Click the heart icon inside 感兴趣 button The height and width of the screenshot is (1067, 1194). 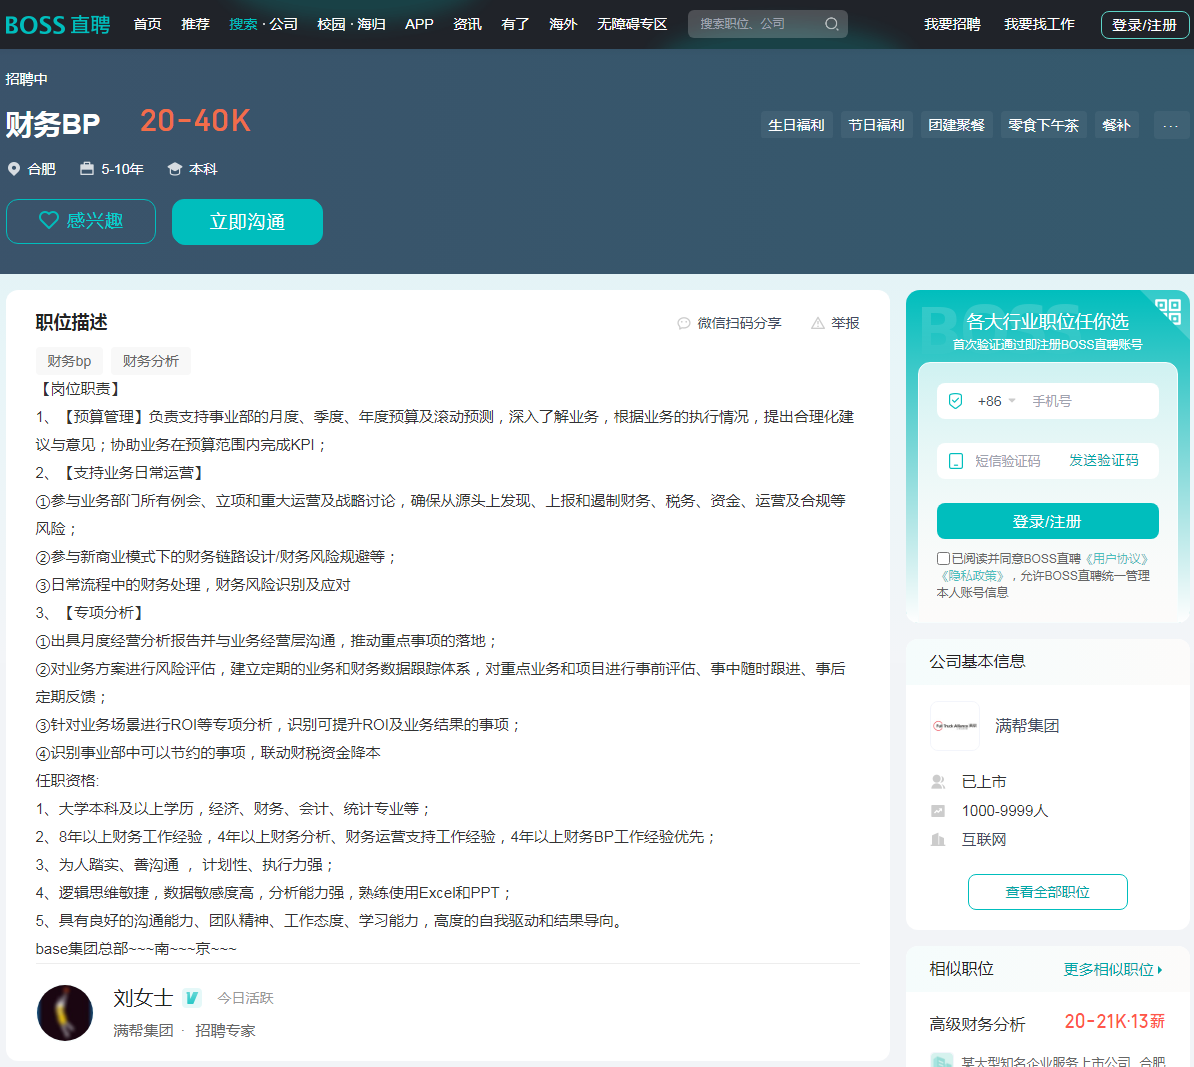(x=47, y=221)
